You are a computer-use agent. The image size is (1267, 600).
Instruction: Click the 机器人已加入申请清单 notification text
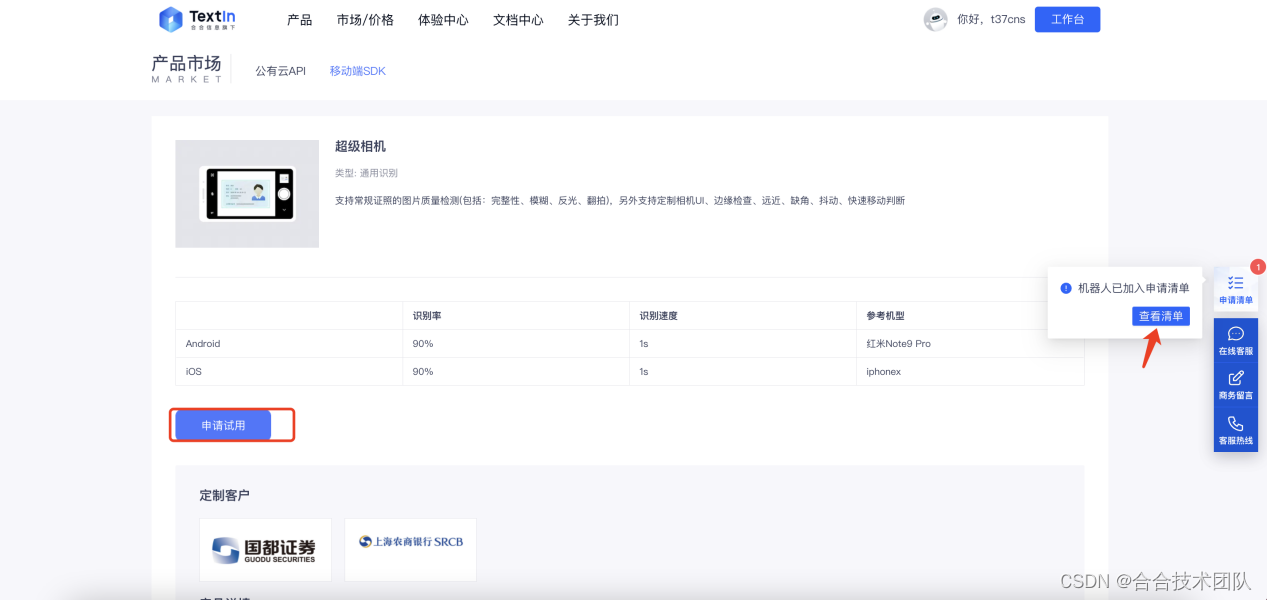click(1133, 288)
